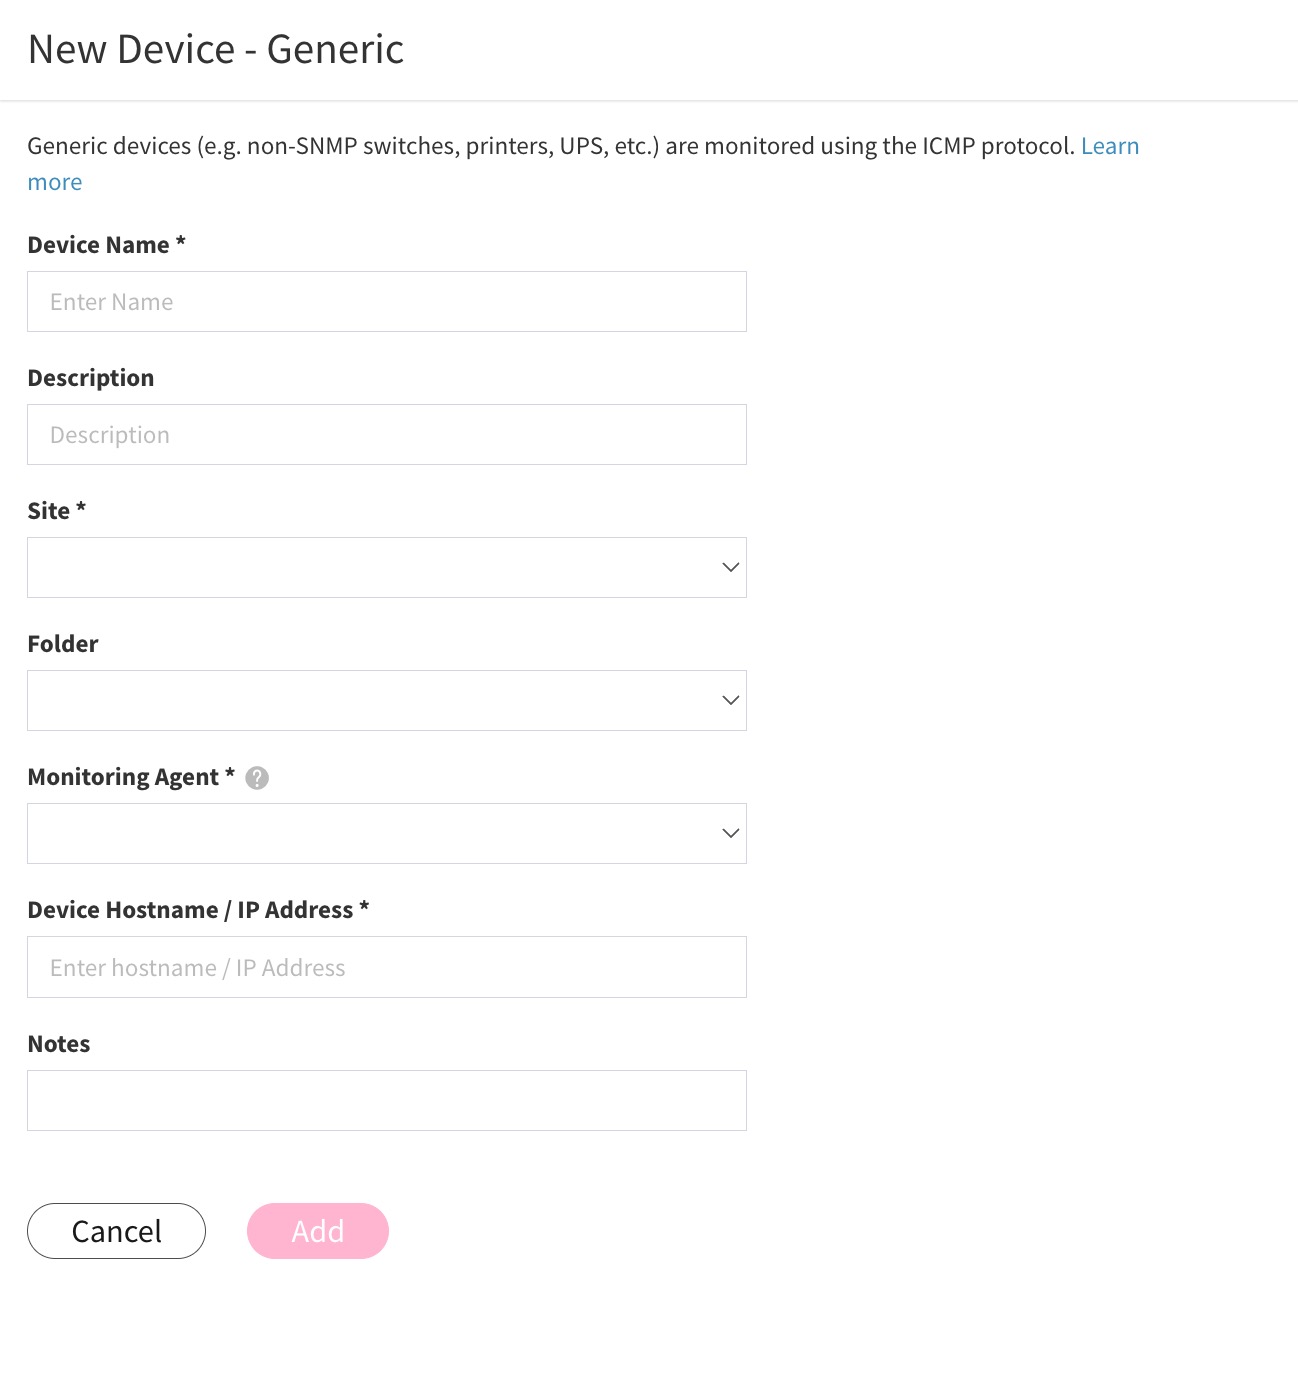Expand the Folder selection dropdown
The width and height of the screenshot is (1298, 1394).
[387, 700]
